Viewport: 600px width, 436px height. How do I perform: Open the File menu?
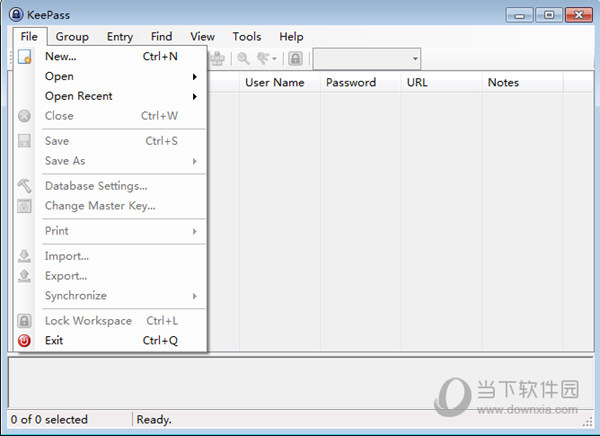click(29, 37)
